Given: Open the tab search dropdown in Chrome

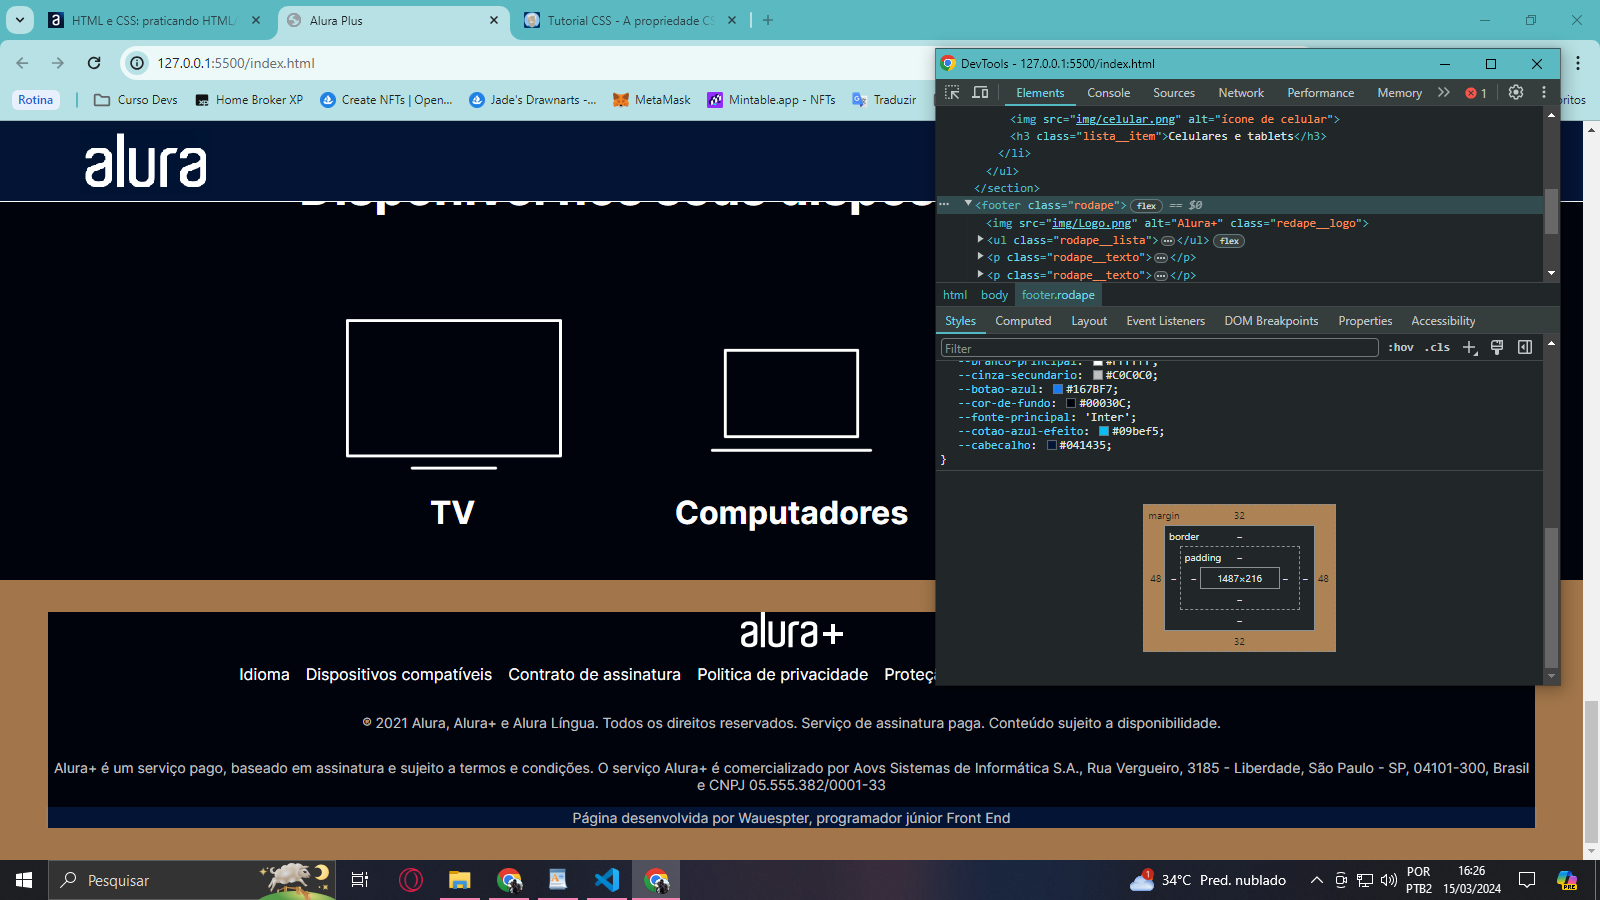Looking at the screenshot, I should (x=19, y=20).
